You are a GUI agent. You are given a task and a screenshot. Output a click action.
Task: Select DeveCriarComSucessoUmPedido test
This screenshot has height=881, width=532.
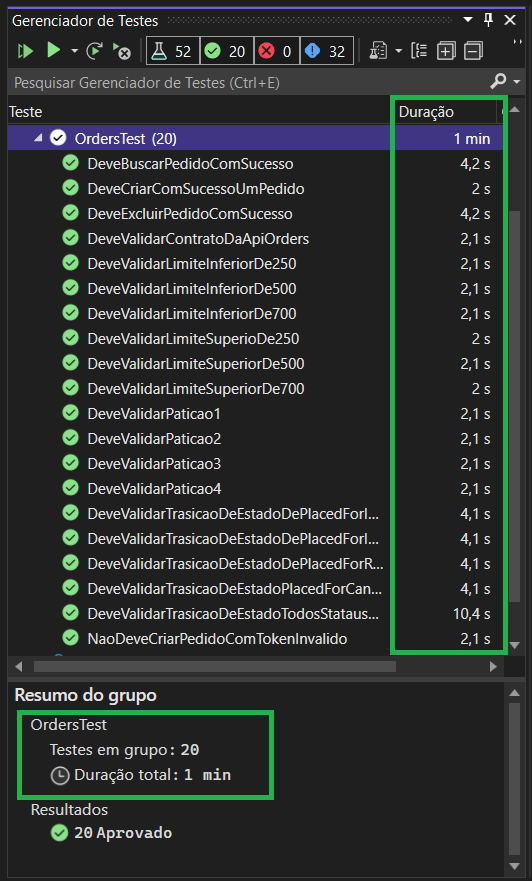pos(195,189)
